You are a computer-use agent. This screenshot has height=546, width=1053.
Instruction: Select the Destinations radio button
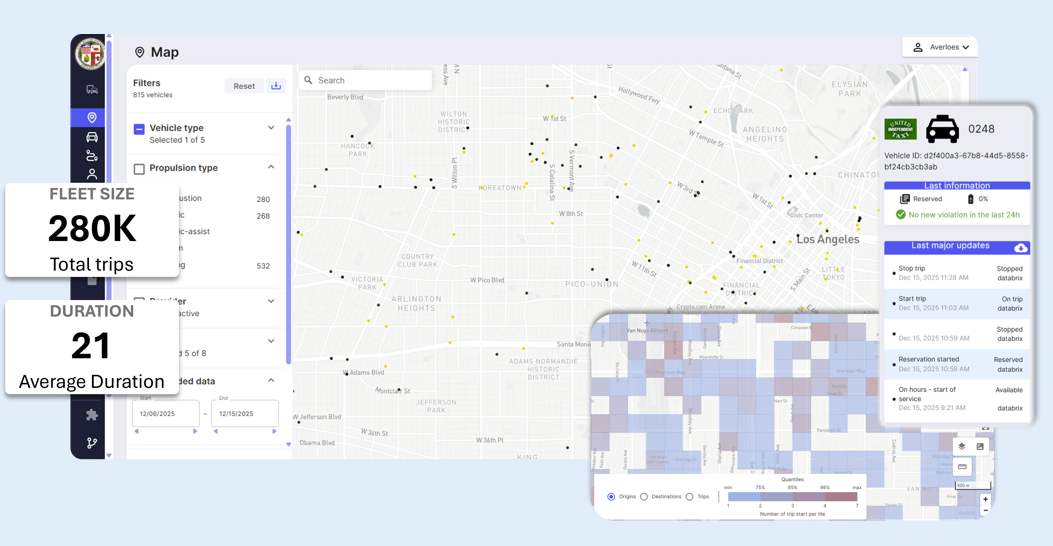644,497
